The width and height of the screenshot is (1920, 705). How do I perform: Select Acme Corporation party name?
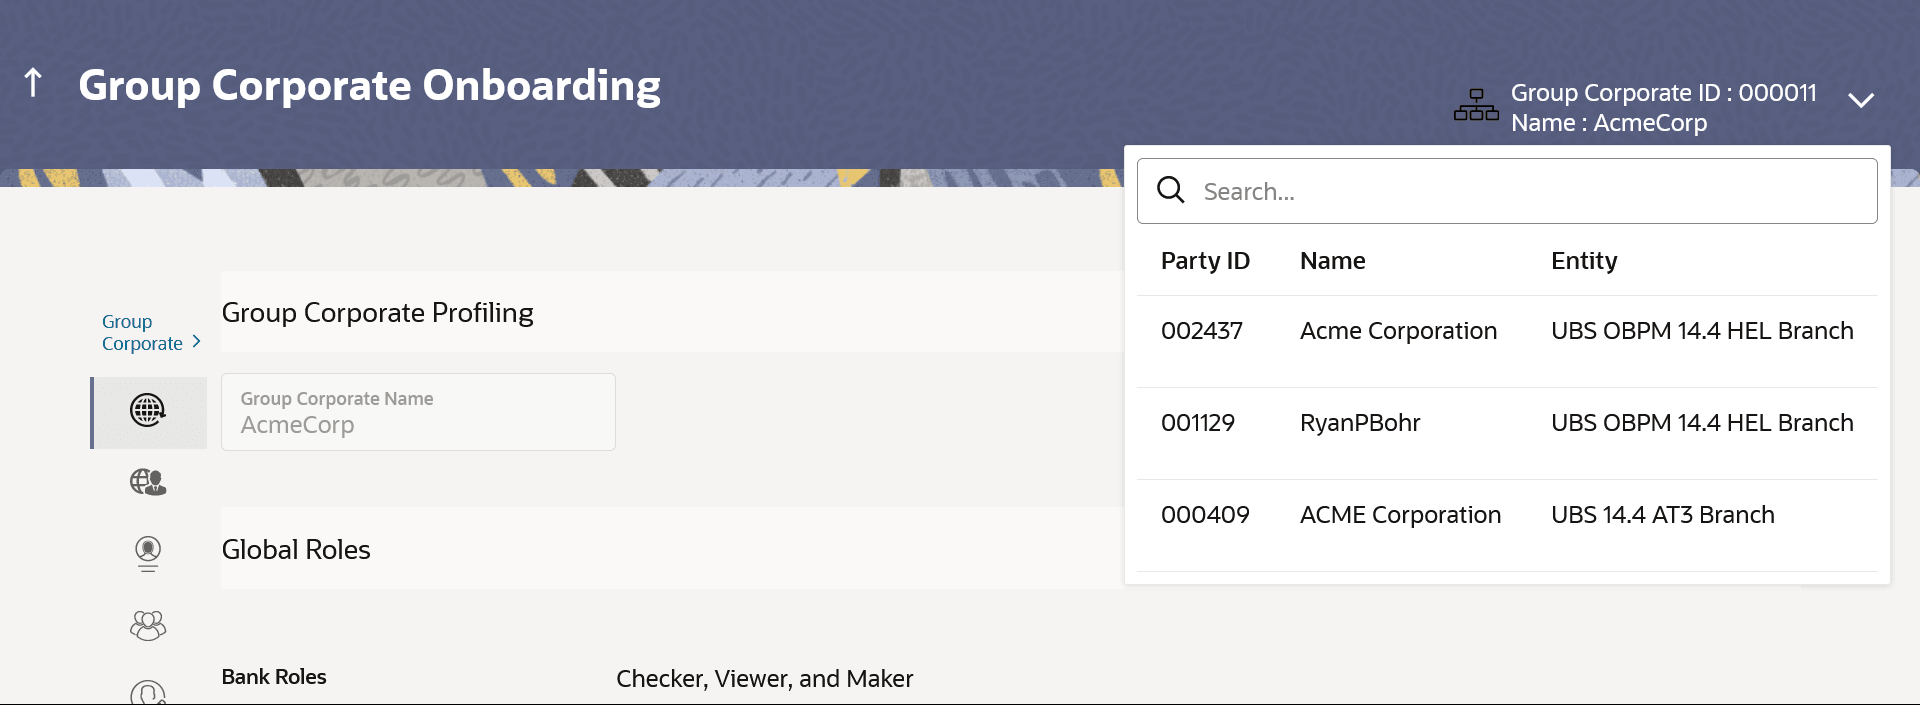pyautogui.click(x=1398, y=331)
